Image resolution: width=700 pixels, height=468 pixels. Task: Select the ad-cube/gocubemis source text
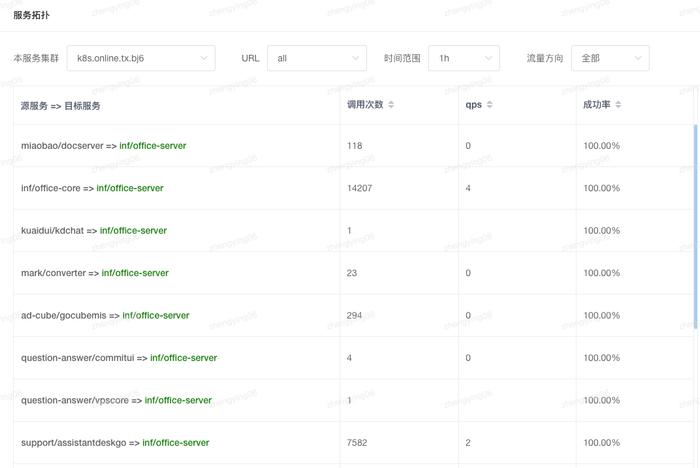(64, 315)
